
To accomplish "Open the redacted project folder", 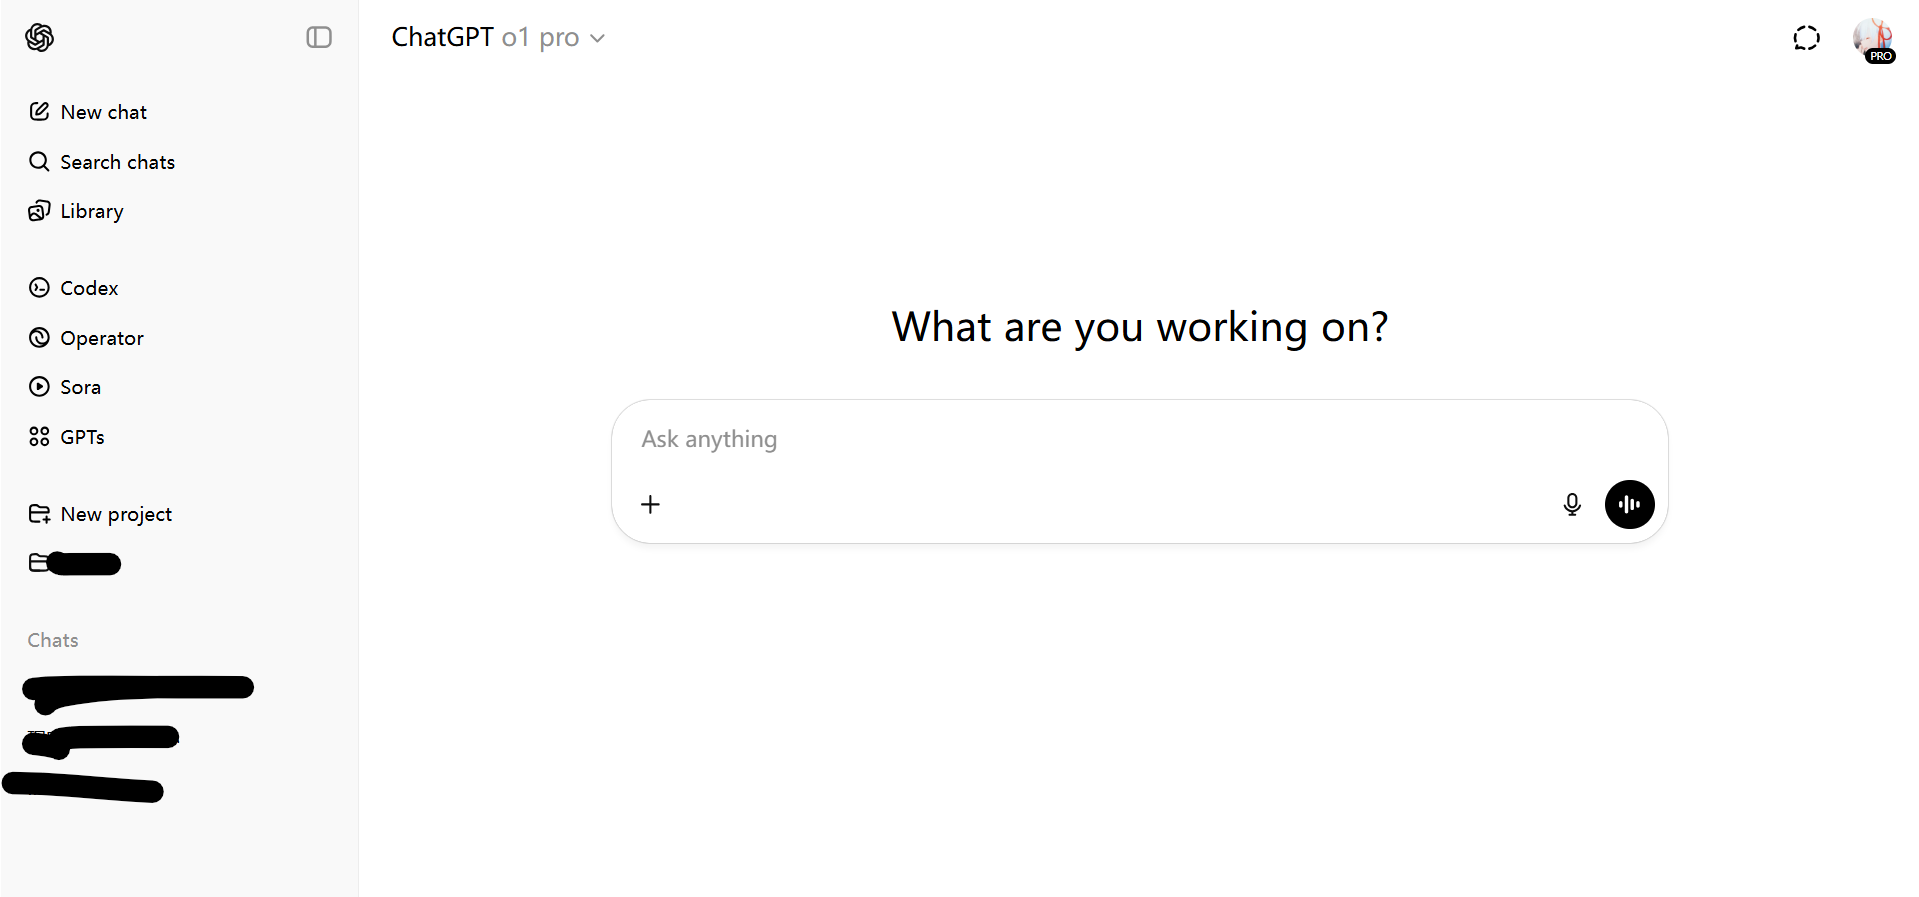I will tap(75, 563).
